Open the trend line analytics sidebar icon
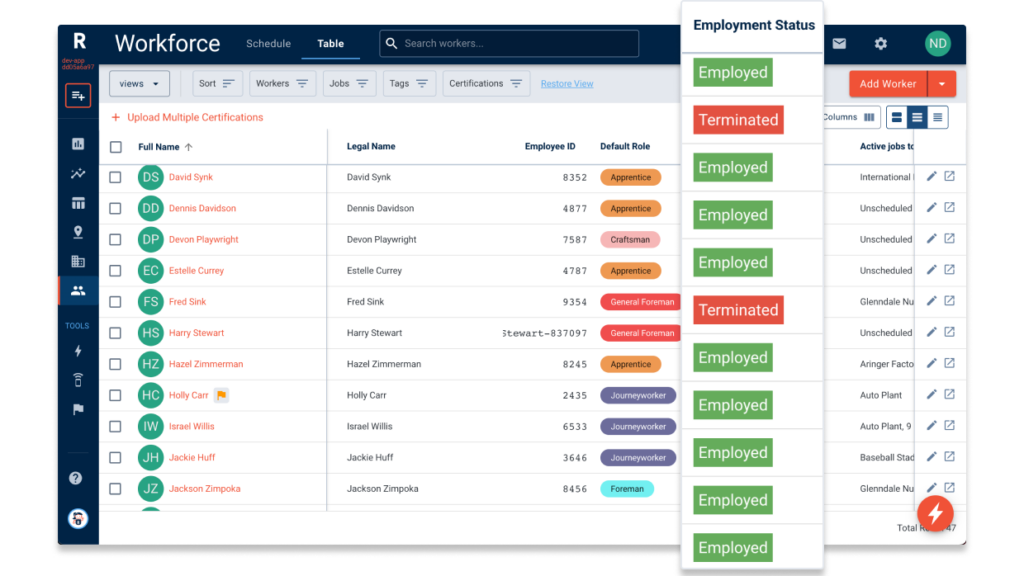 78,174
